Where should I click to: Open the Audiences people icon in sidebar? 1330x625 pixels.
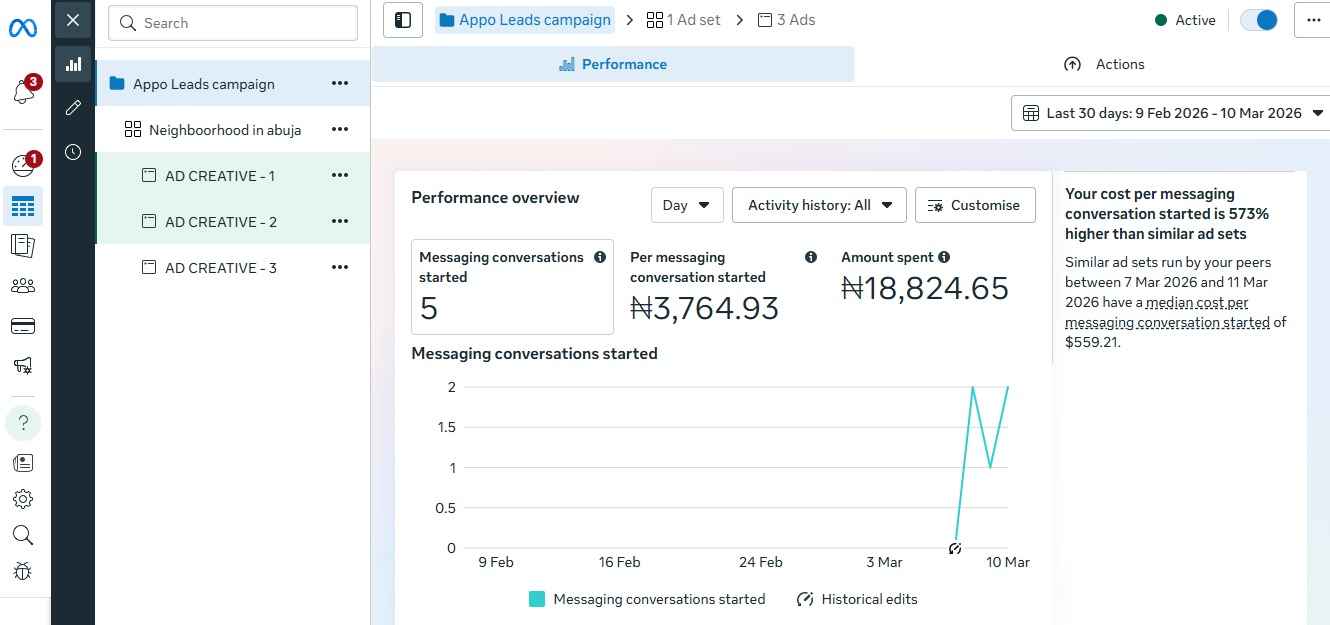[23, 286]
